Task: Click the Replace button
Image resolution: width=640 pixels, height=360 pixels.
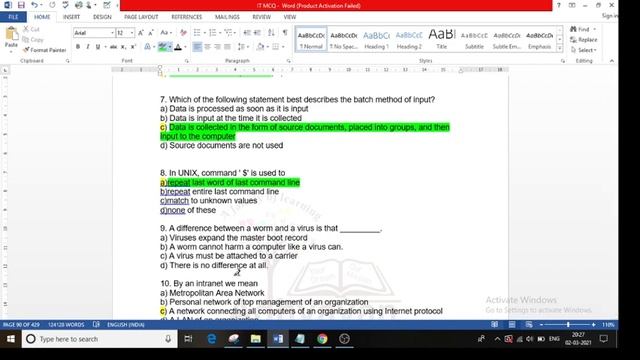Action: pos(584,40)
